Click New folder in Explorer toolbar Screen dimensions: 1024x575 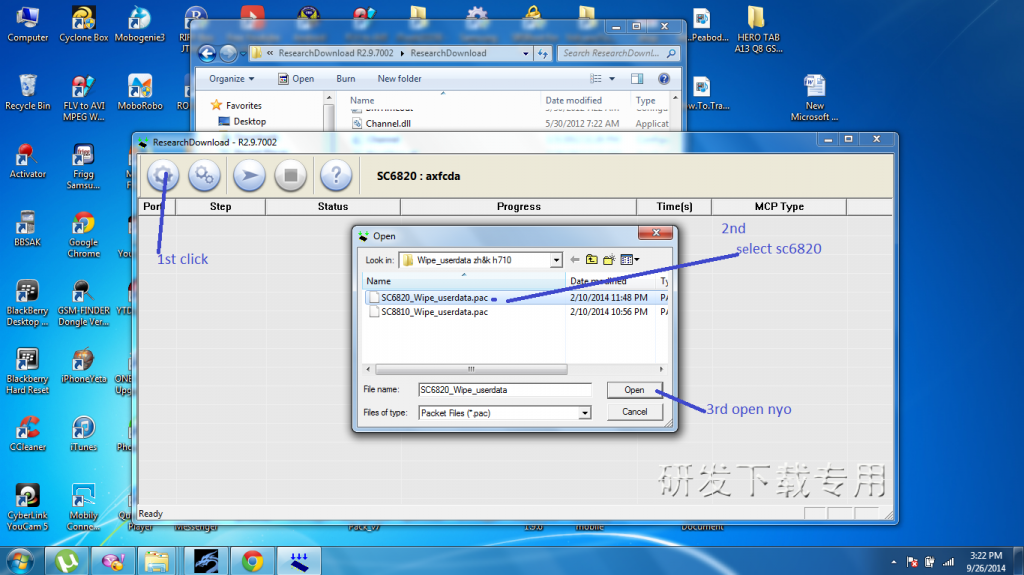pyautogui.click(x=399, y=78)
